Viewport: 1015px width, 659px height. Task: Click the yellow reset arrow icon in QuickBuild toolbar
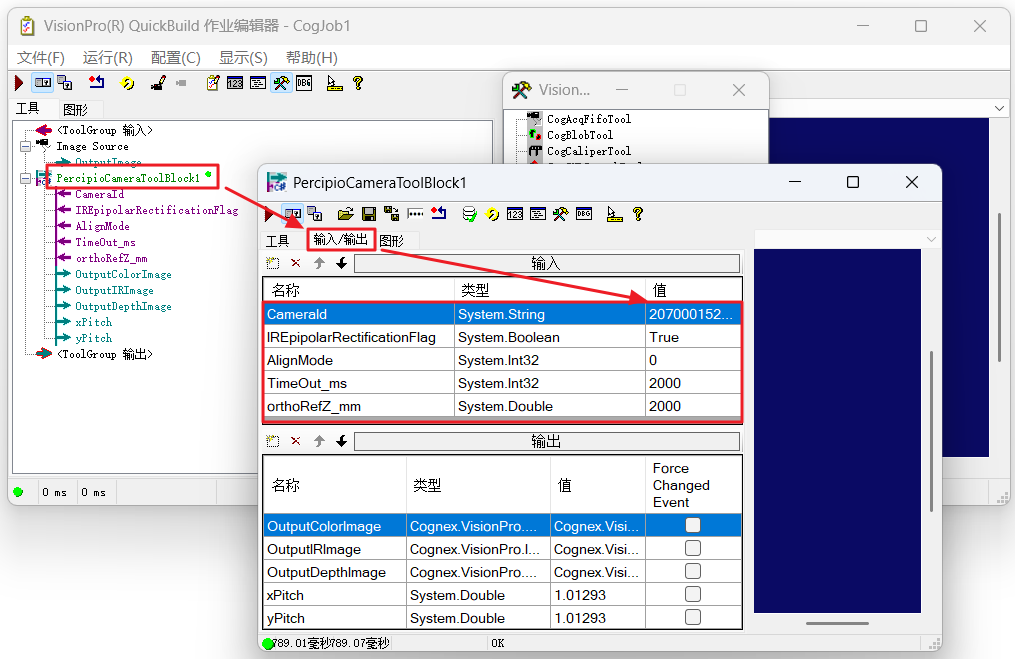coord(128,83)
